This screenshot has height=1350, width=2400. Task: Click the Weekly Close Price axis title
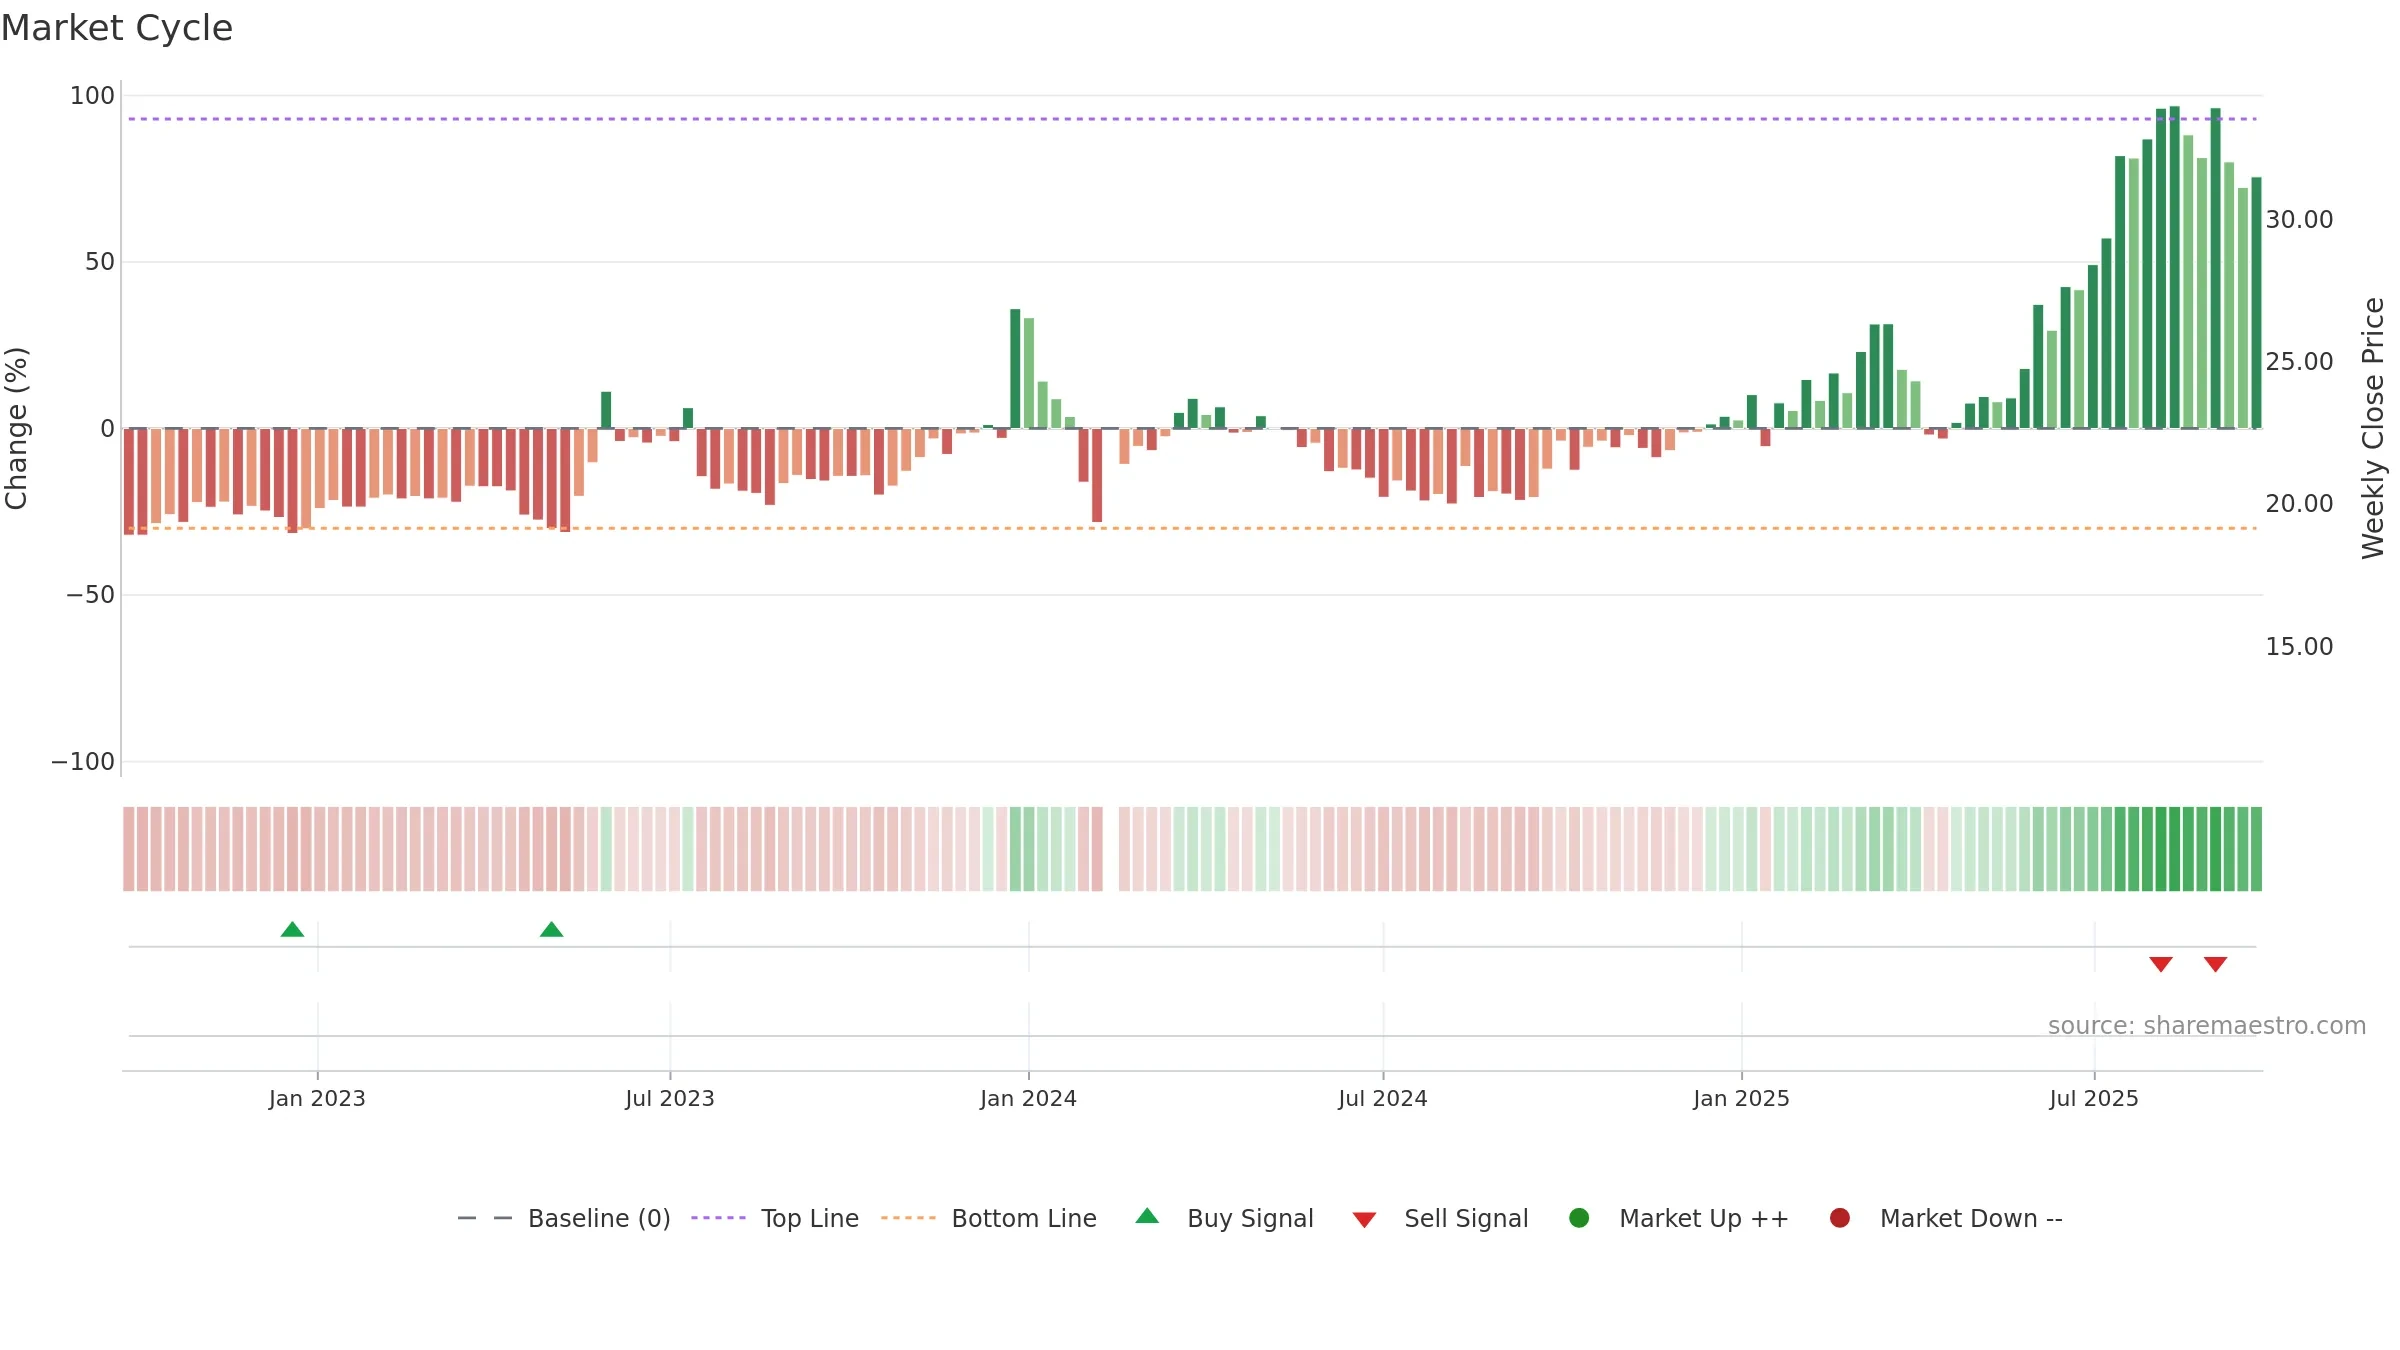point(2373,428)
